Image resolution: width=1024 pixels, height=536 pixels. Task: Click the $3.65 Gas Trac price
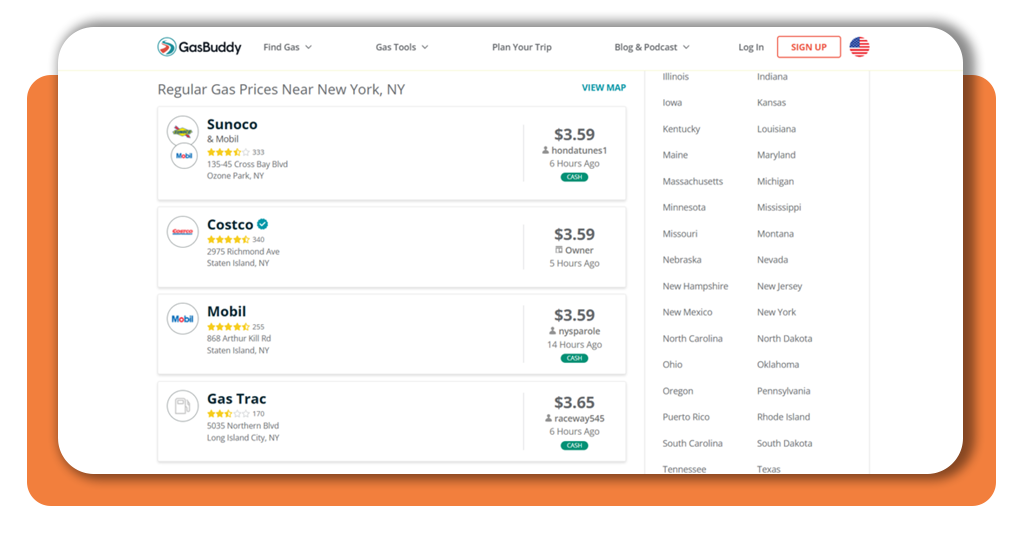tap(574, 402)
